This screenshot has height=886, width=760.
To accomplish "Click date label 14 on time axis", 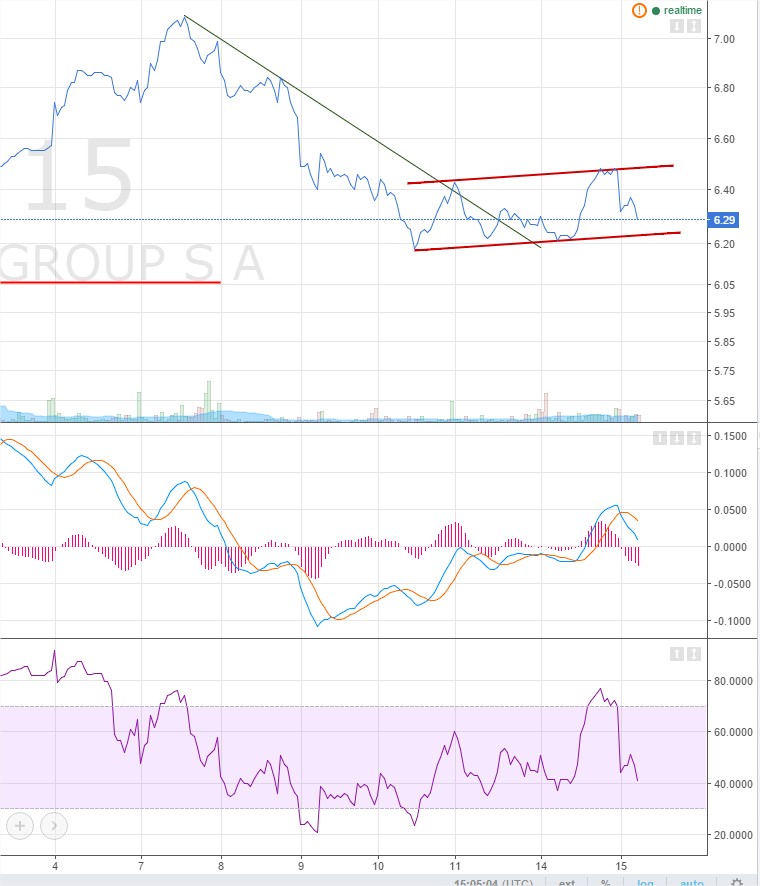I will point(541,866).
